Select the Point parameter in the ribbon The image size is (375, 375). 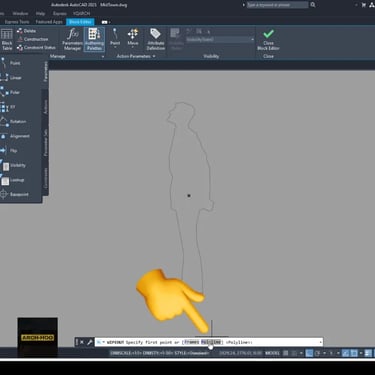coord(115,37)
